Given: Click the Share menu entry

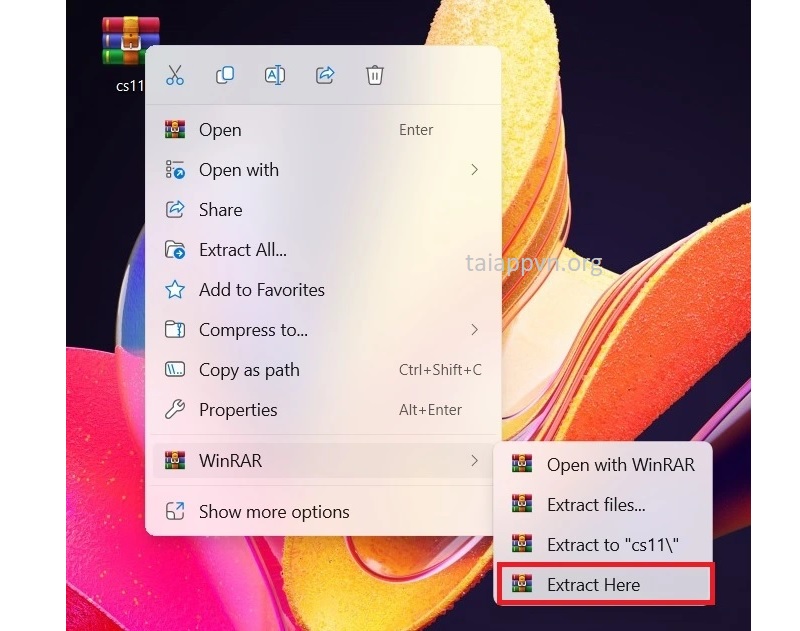Looking at the screenshot, I should (x=220, y=210).
